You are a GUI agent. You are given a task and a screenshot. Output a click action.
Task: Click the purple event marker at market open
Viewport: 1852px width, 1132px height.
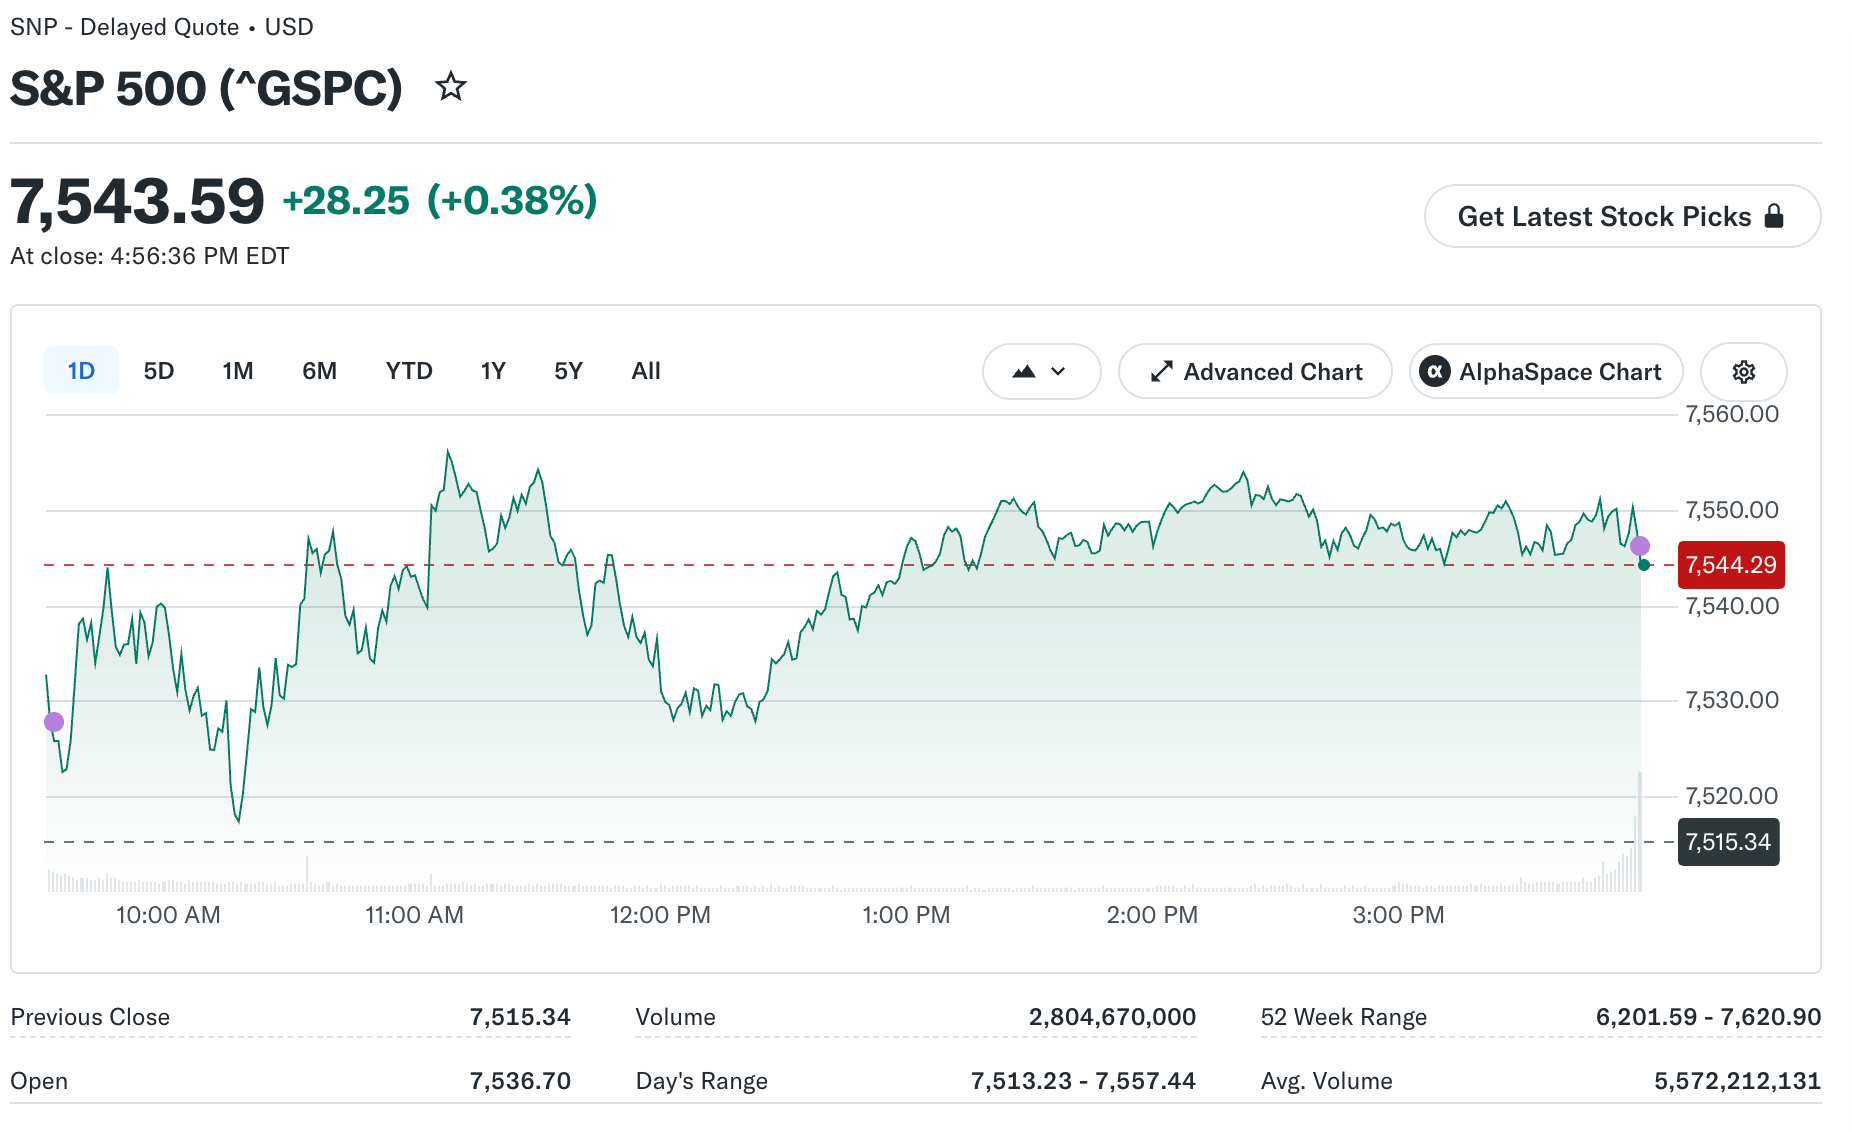pos(54,722)
